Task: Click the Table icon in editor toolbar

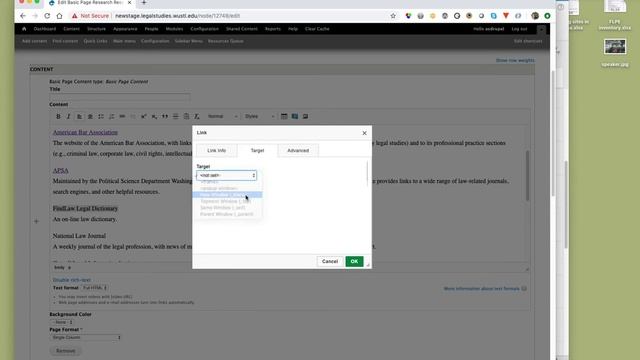Action: tap(284, 116)
